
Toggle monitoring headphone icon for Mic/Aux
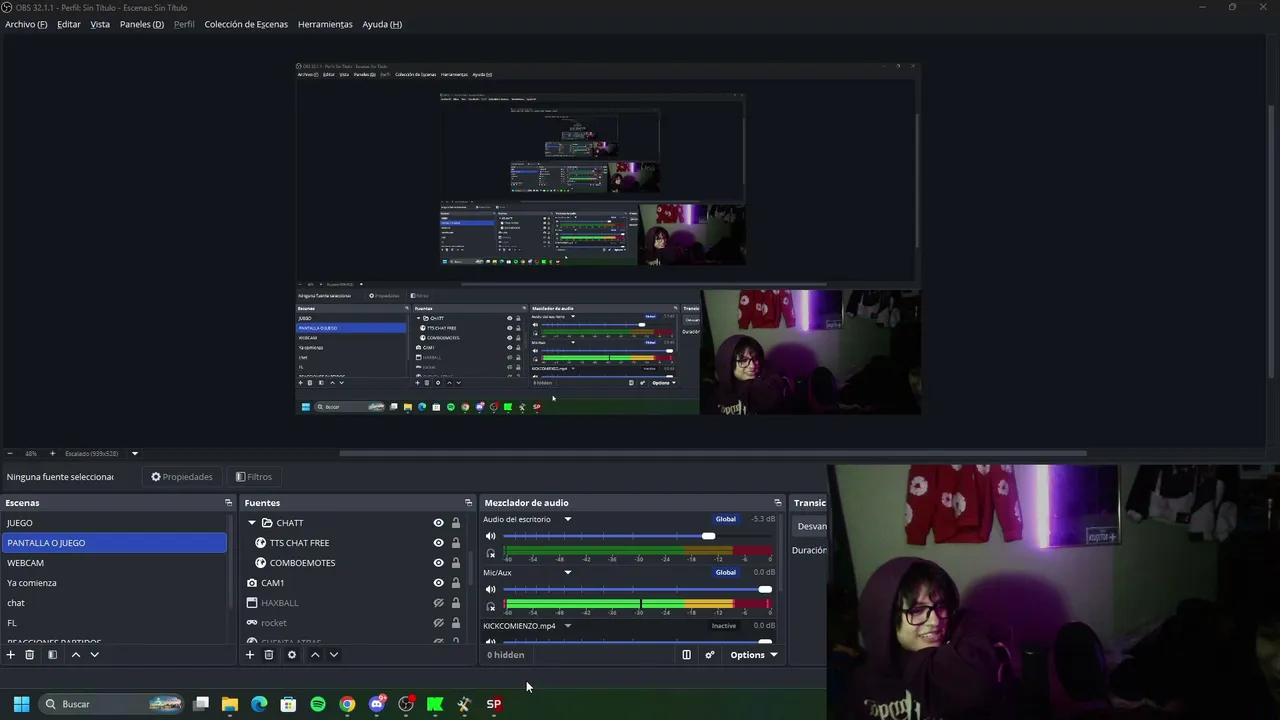coord(490,606)
